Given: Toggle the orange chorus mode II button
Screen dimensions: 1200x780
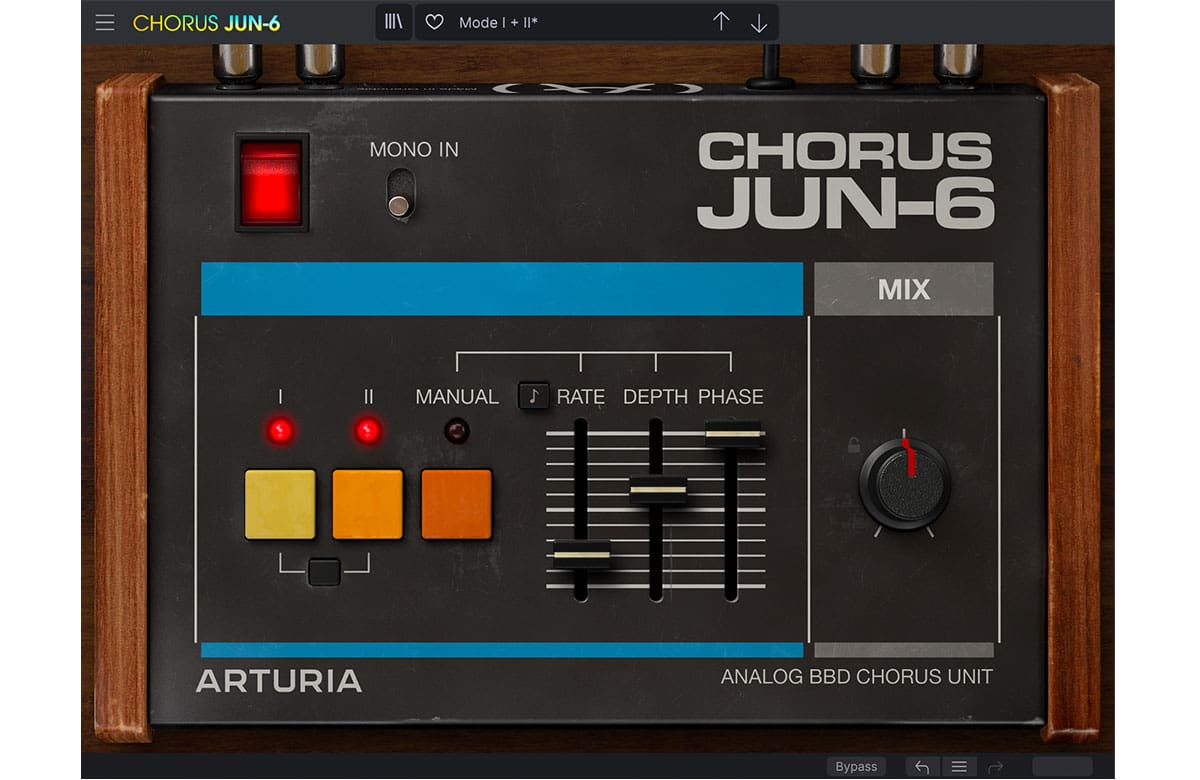Looking at the screenshot, I should pos(368,504).
